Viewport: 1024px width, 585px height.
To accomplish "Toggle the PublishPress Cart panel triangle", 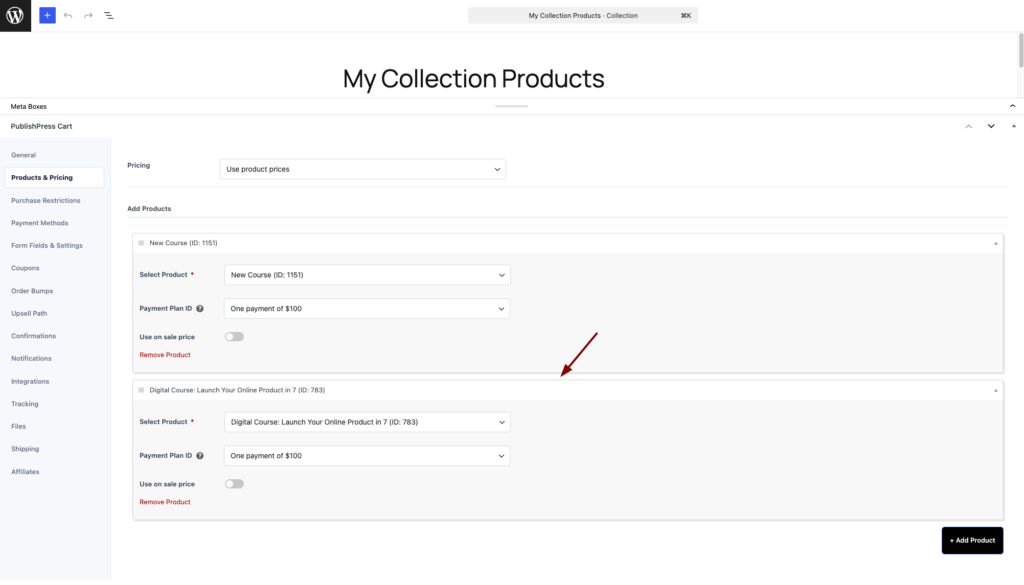I will (x=1014, y=126).
